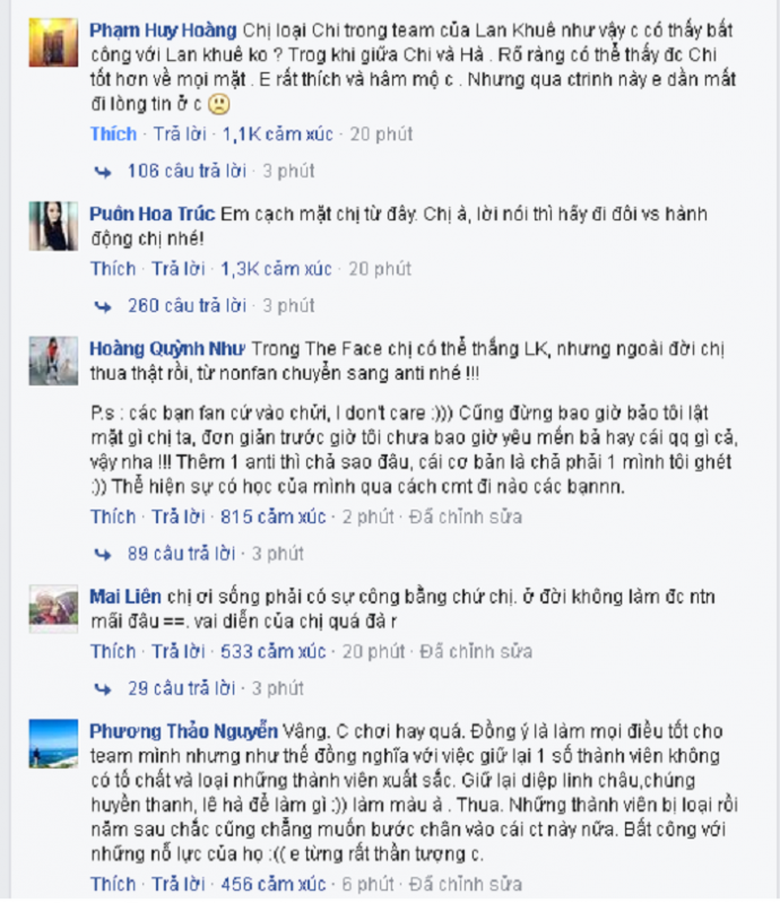Screen dimensions: 780x903
Task: Click the reply arrow icon beside 260 câu trả lời
Action: (x=103, y=306)
